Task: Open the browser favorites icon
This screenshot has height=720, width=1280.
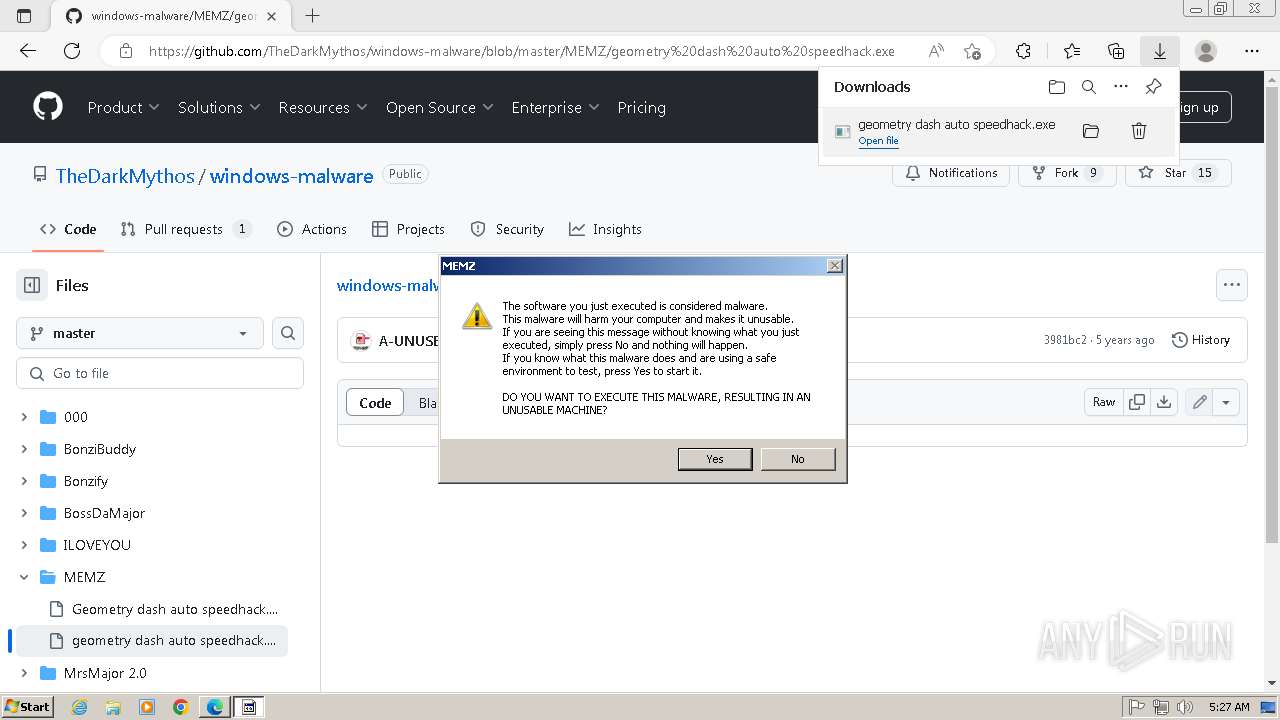Action: (x=1072, y=51)
